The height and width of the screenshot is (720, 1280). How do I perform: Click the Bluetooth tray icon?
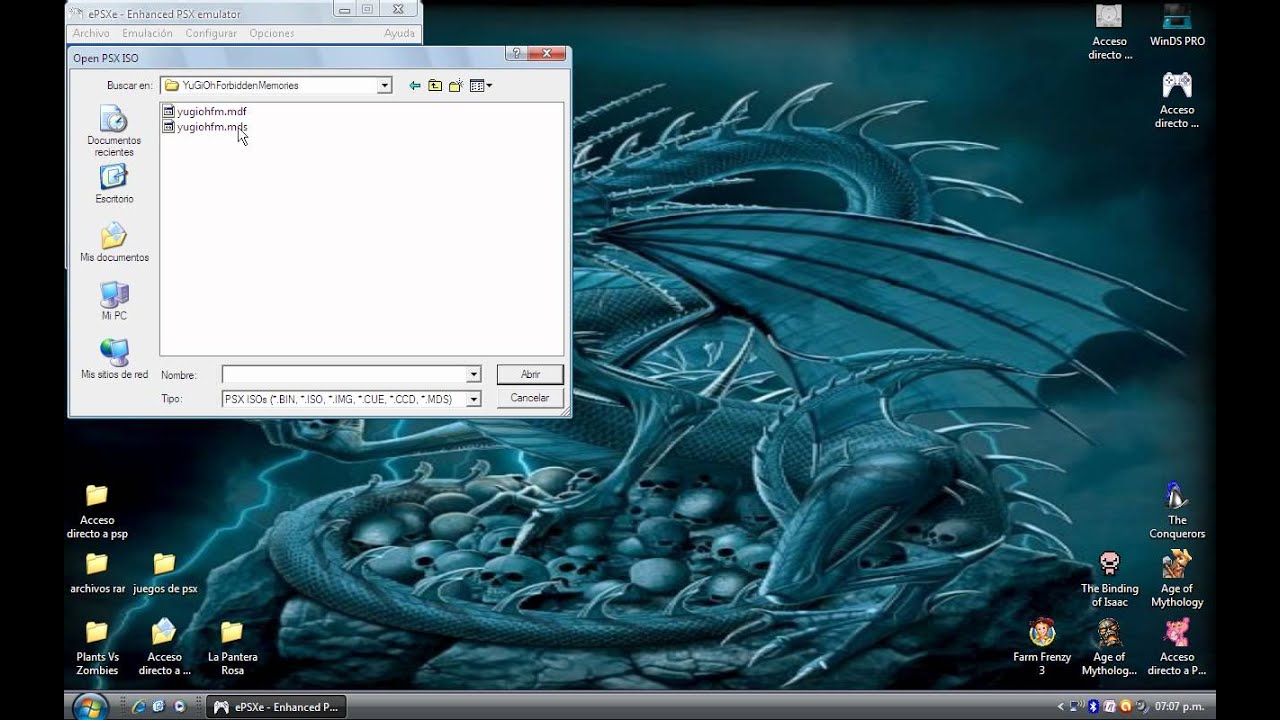tap(1093, 707)
